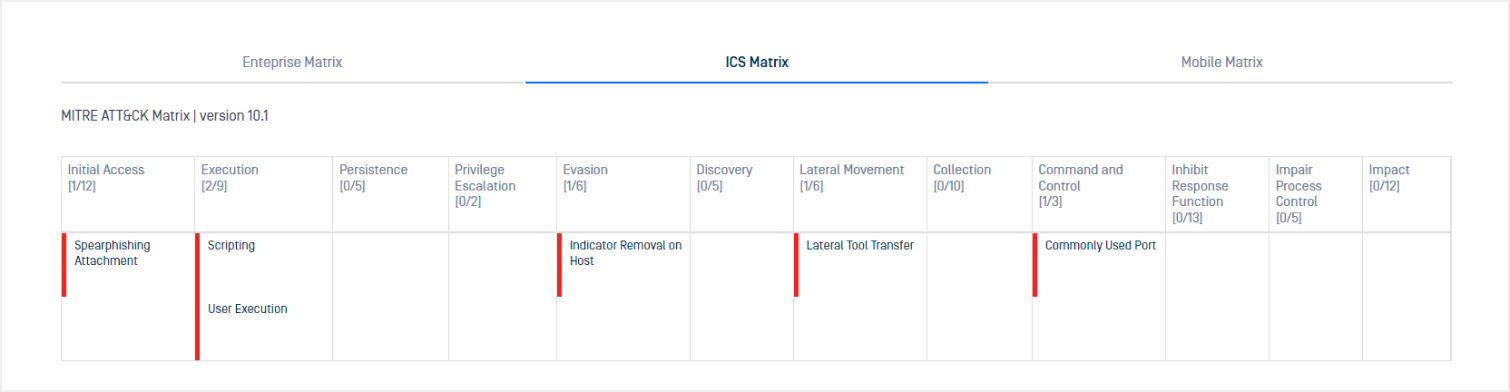Click the Privilege Escalation column header
The image size is (1510, 392).
pyautogui.click(x=503, y=194)
